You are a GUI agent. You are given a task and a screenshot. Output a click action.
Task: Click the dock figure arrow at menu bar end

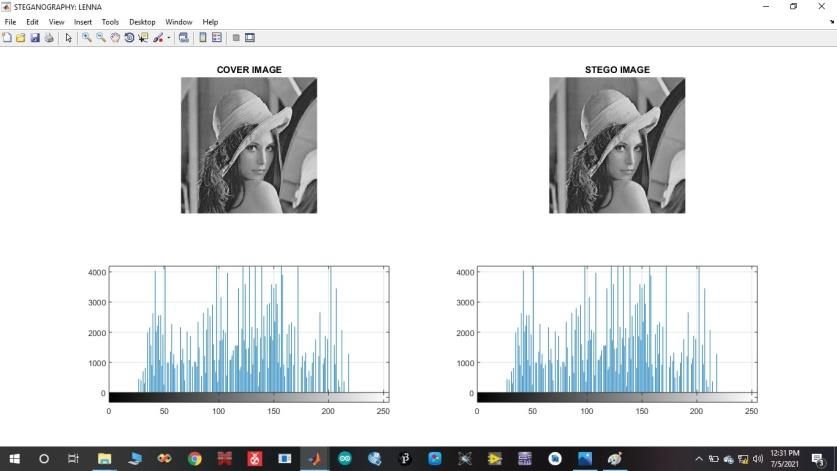click(x=832, y=22)
